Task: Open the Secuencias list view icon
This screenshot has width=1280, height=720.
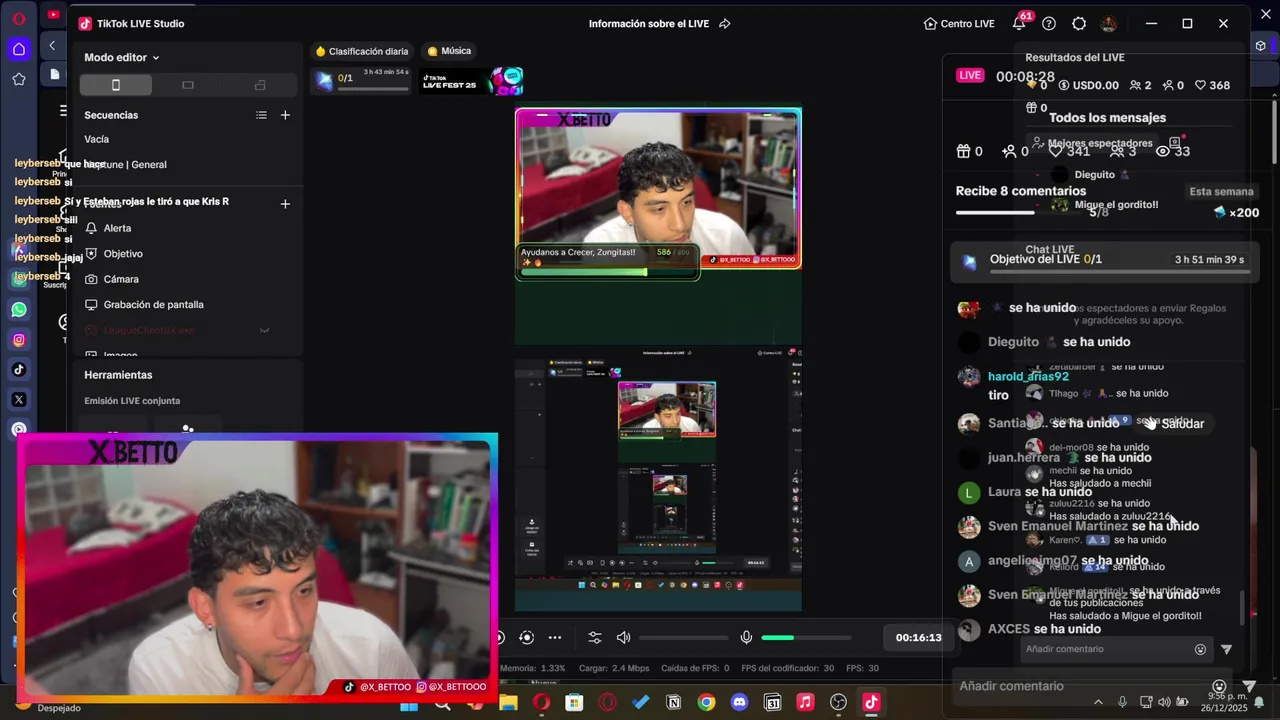Action: tap(261, 115)
